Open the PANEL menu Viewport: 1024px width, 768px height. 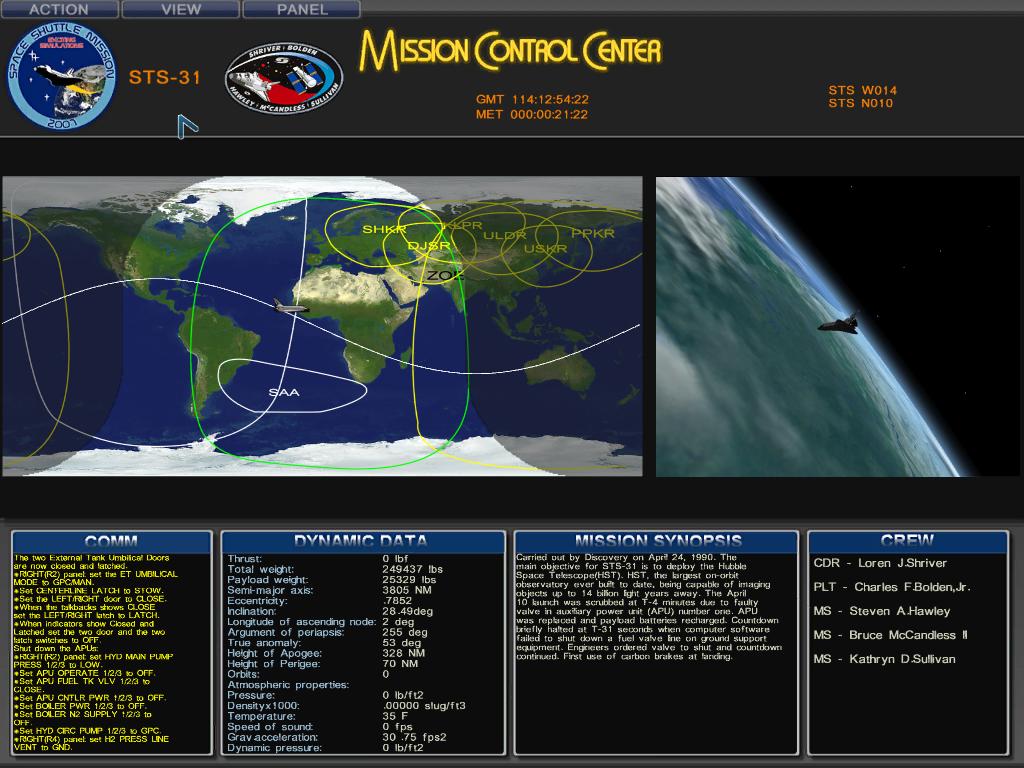[302, 9]
